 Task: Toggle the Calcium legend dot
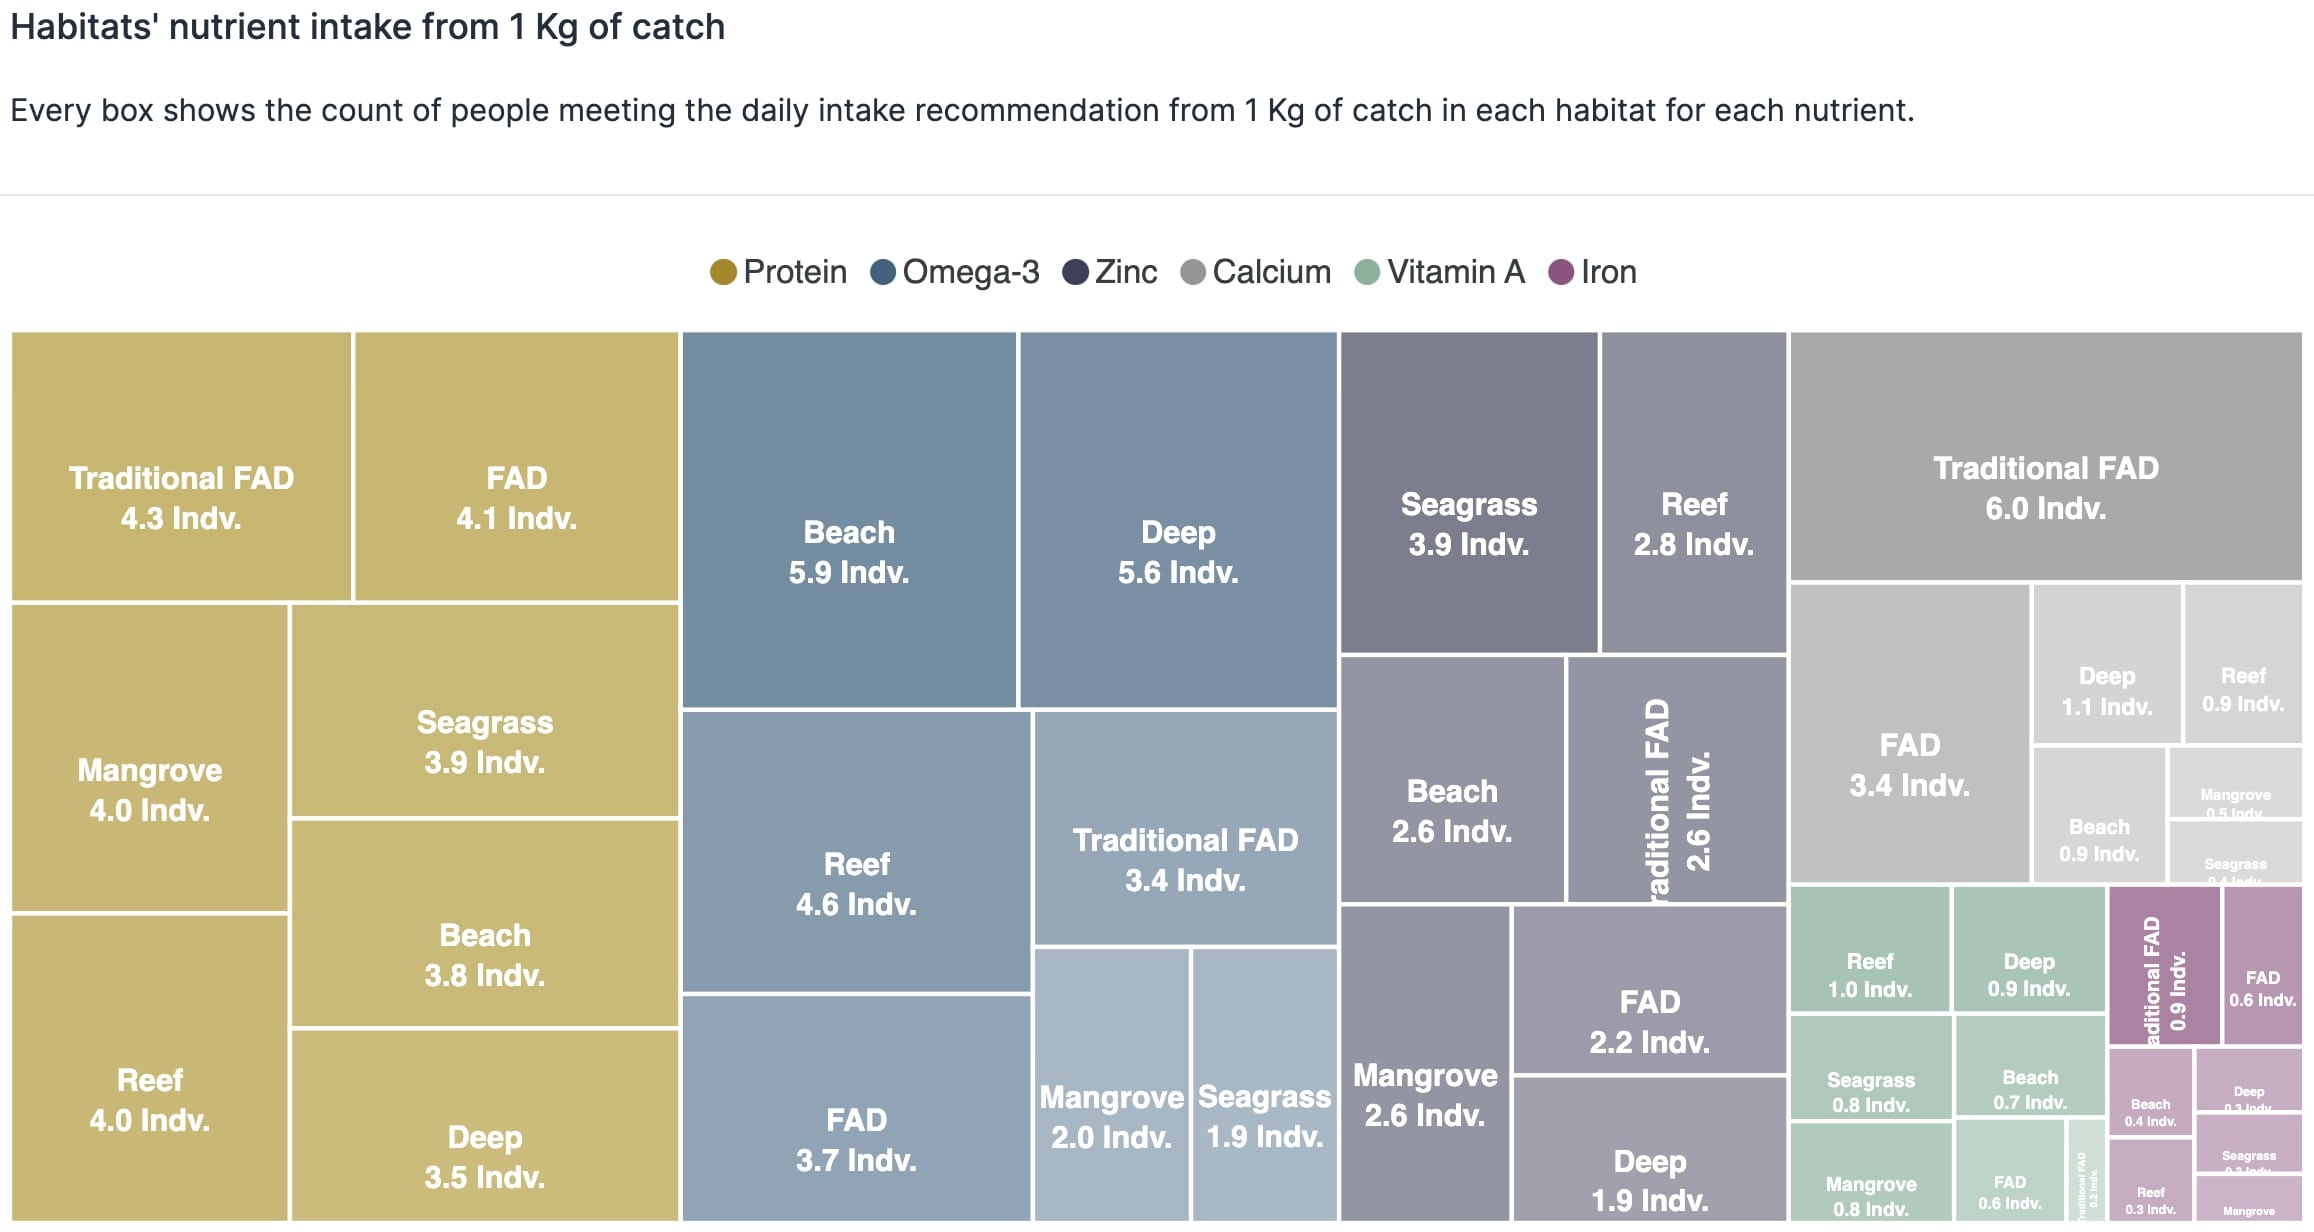(1192, 272)
